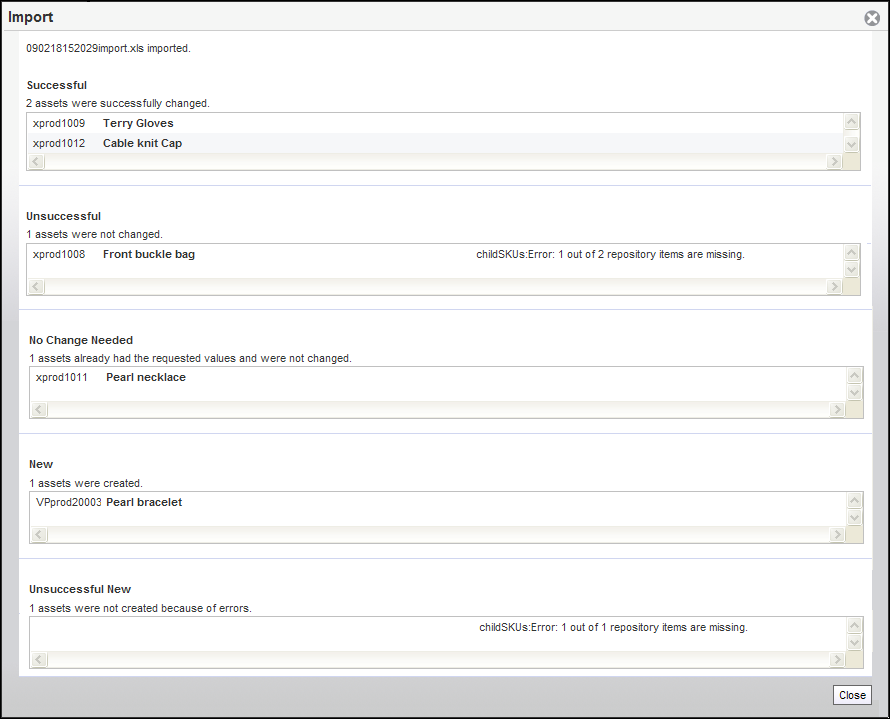Click the horizontal scrollbar track in Unsuccessful list
This screenshot has width=890, height=719.
coord(435,287)
